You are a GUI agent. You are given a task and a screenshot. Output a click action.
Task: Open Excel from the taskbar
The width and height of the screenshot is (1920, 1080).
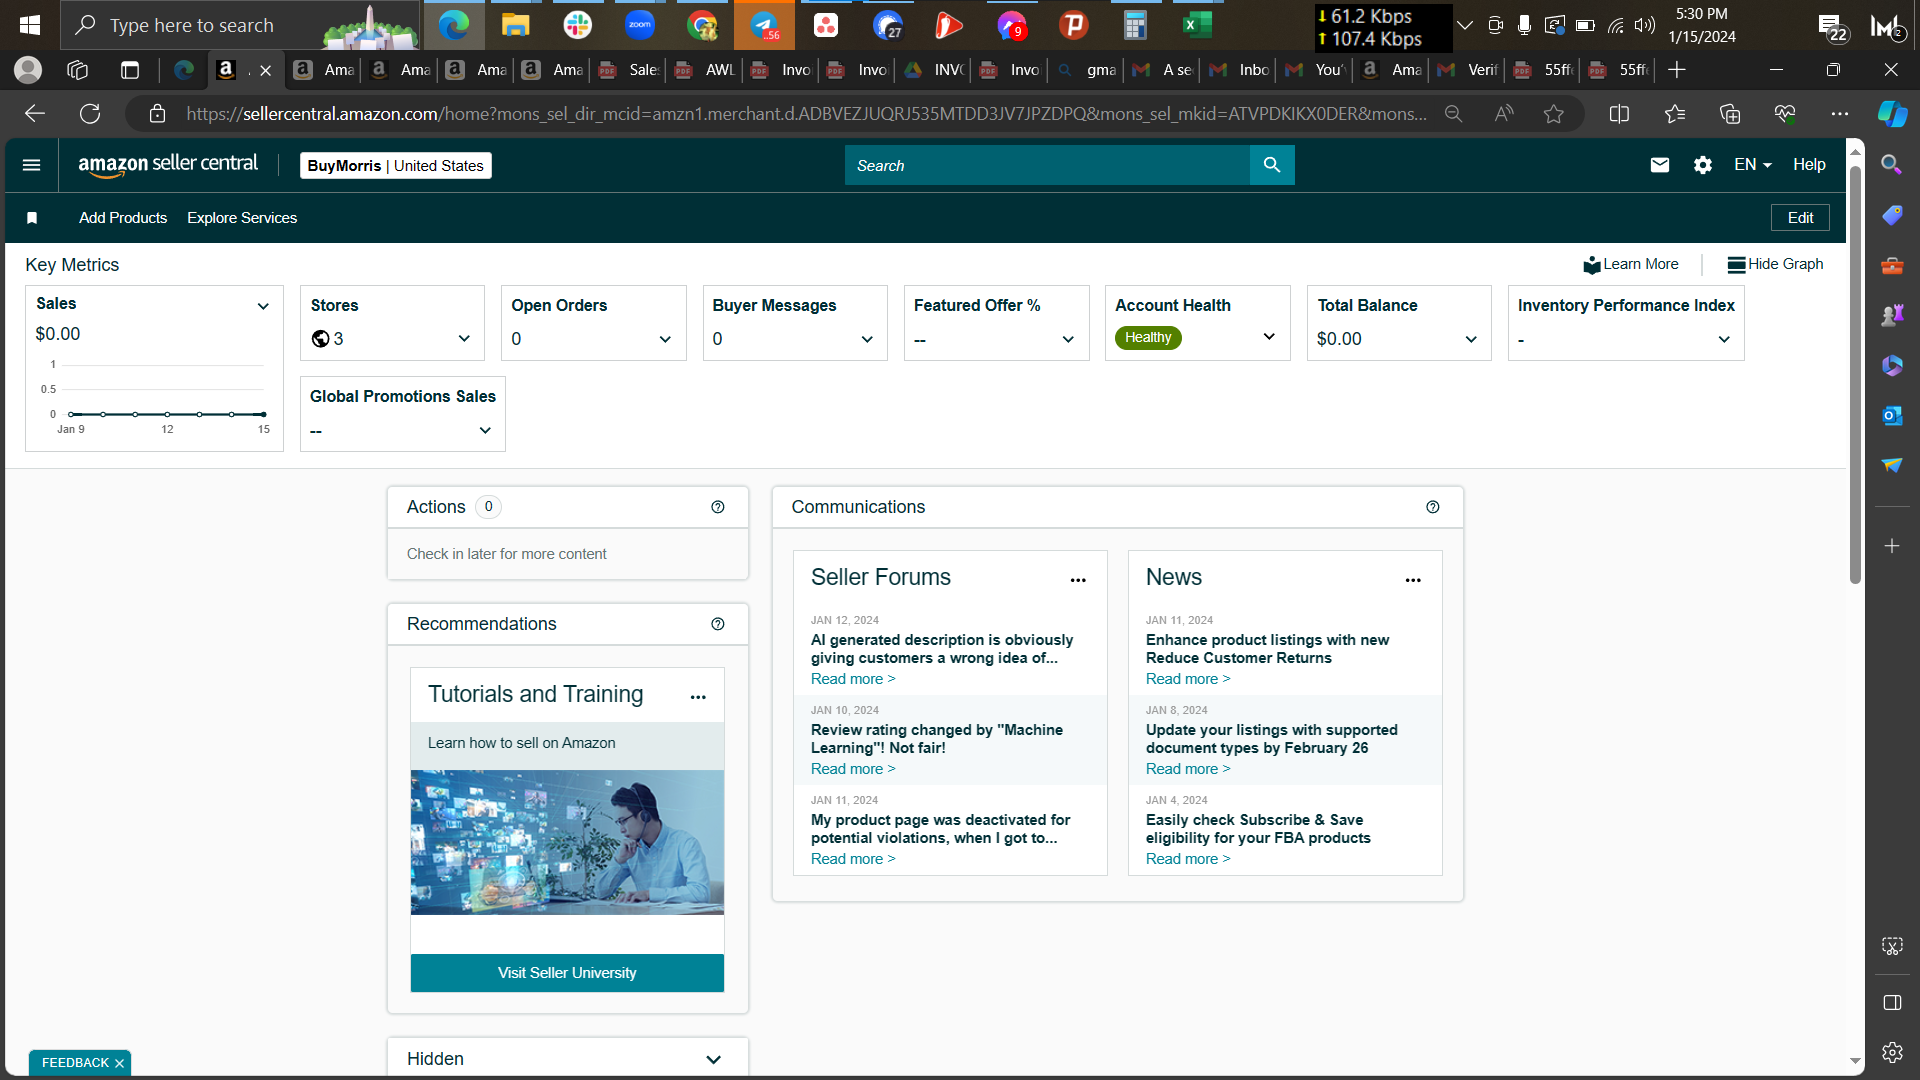point(1197,25)
